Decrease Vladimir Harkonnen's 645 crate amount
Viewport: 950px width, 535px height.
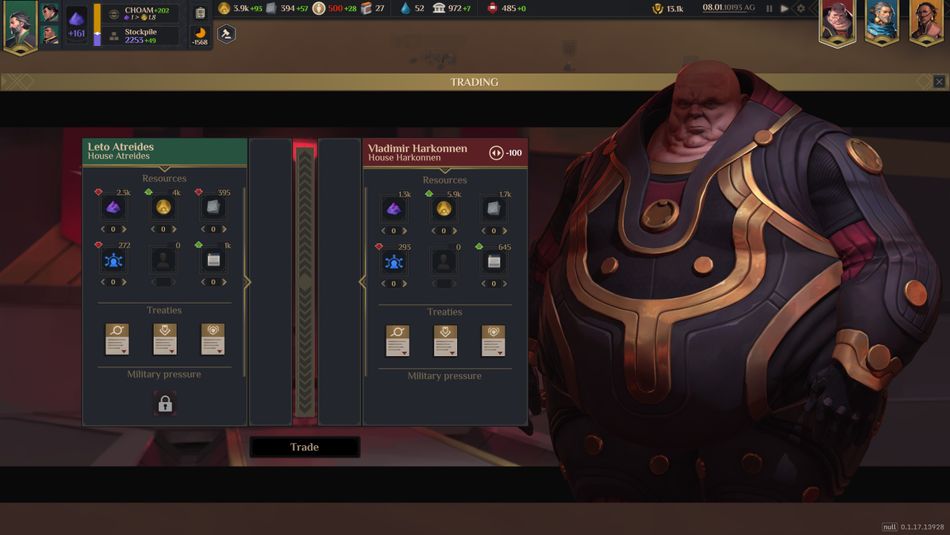click(x=483, y=284)
